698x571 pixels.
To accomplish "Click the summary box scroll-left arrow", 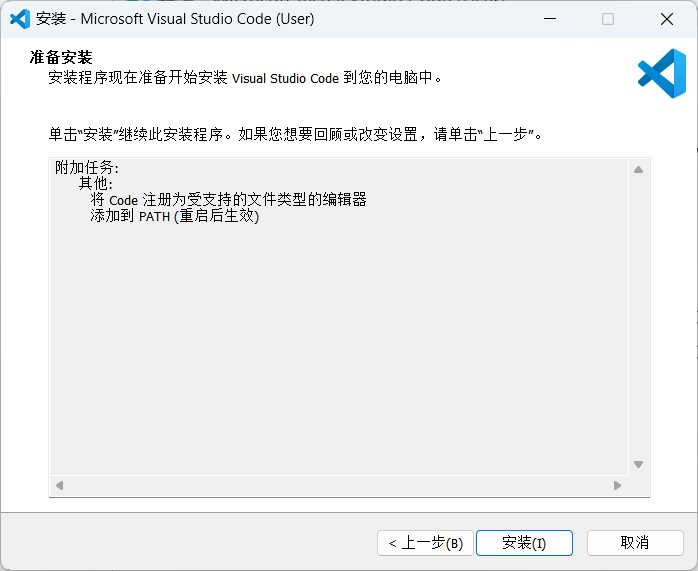I will (x=59, y=485).
